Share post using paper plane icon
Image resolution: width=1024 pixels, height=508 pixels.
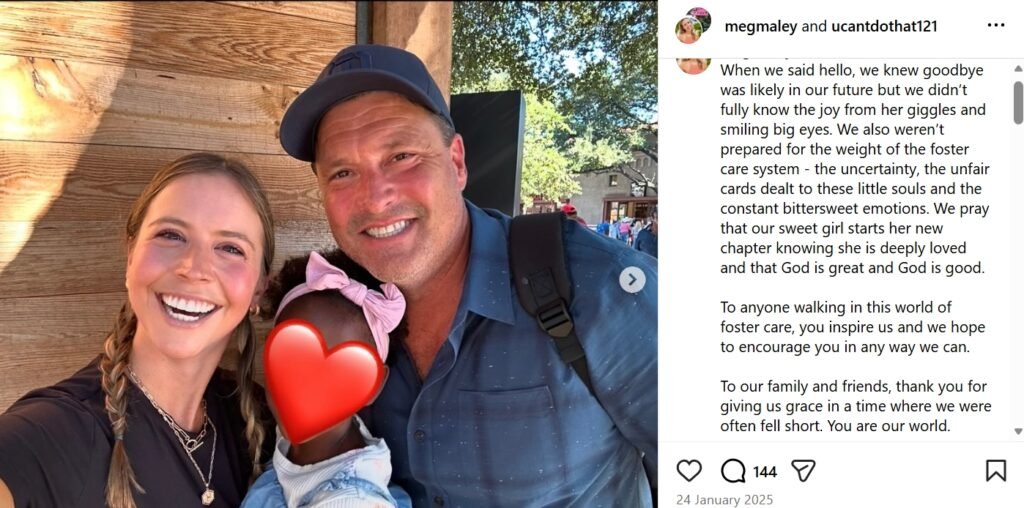803,470
